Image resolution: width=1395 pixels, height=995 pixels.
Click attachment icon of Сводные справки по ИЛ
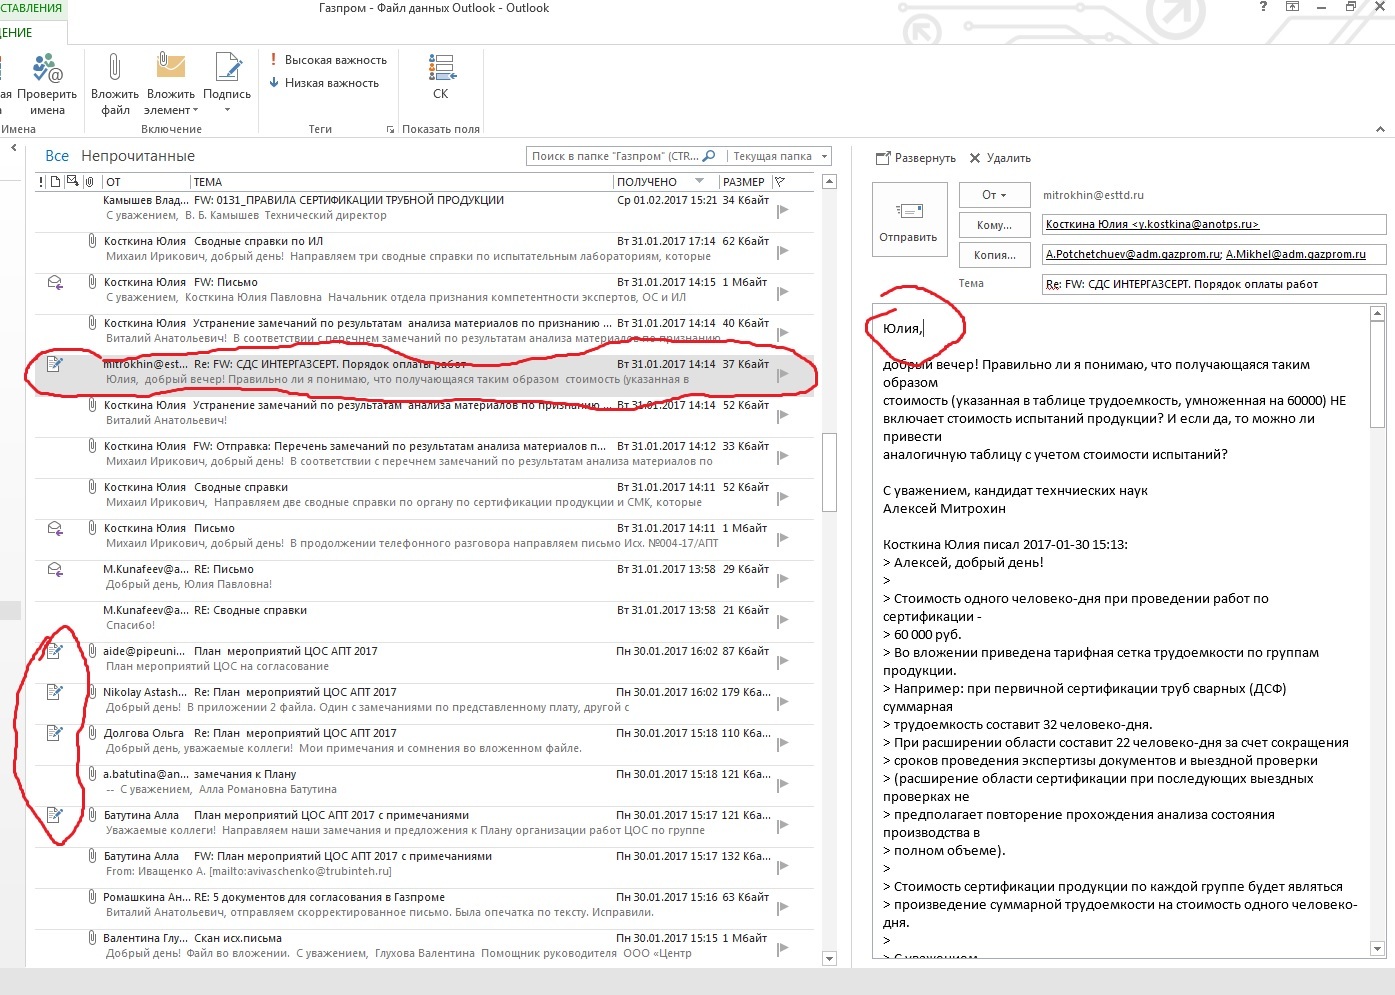[x=92, y=241]
